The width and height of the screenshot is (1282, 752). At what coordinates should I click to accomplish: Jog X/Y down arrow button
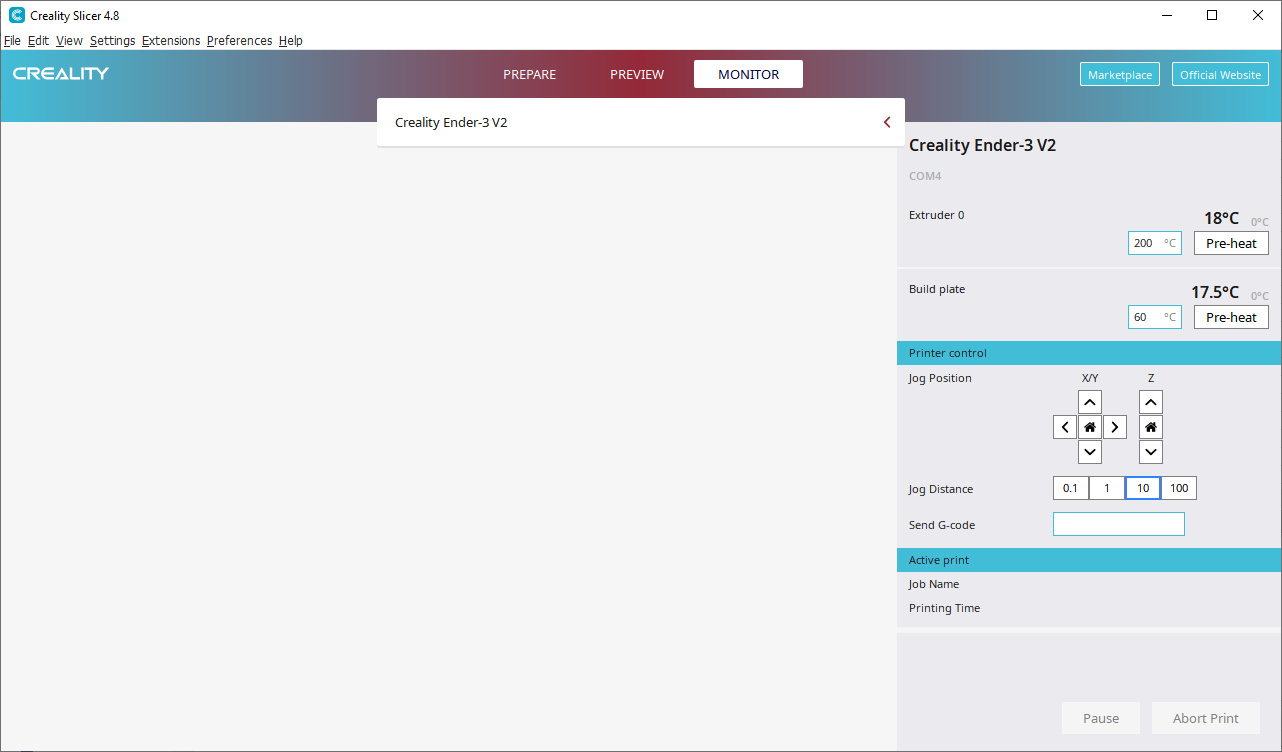[1090, 452]
